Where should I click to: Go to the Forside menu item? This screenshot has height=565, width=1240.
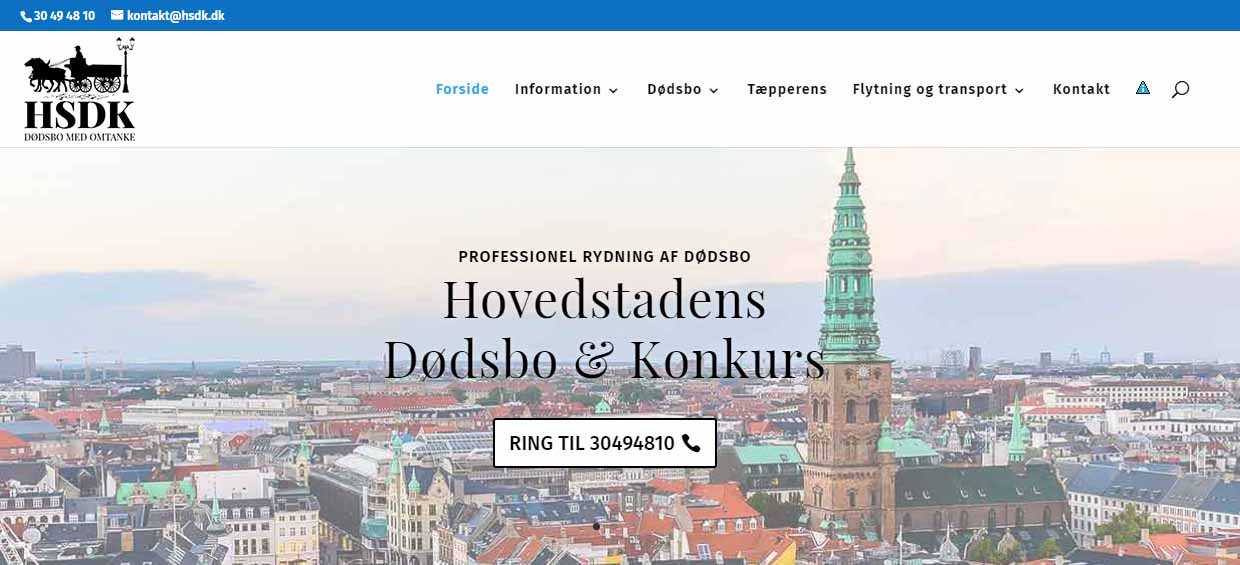pyautogui.click(x=462, y=89)
